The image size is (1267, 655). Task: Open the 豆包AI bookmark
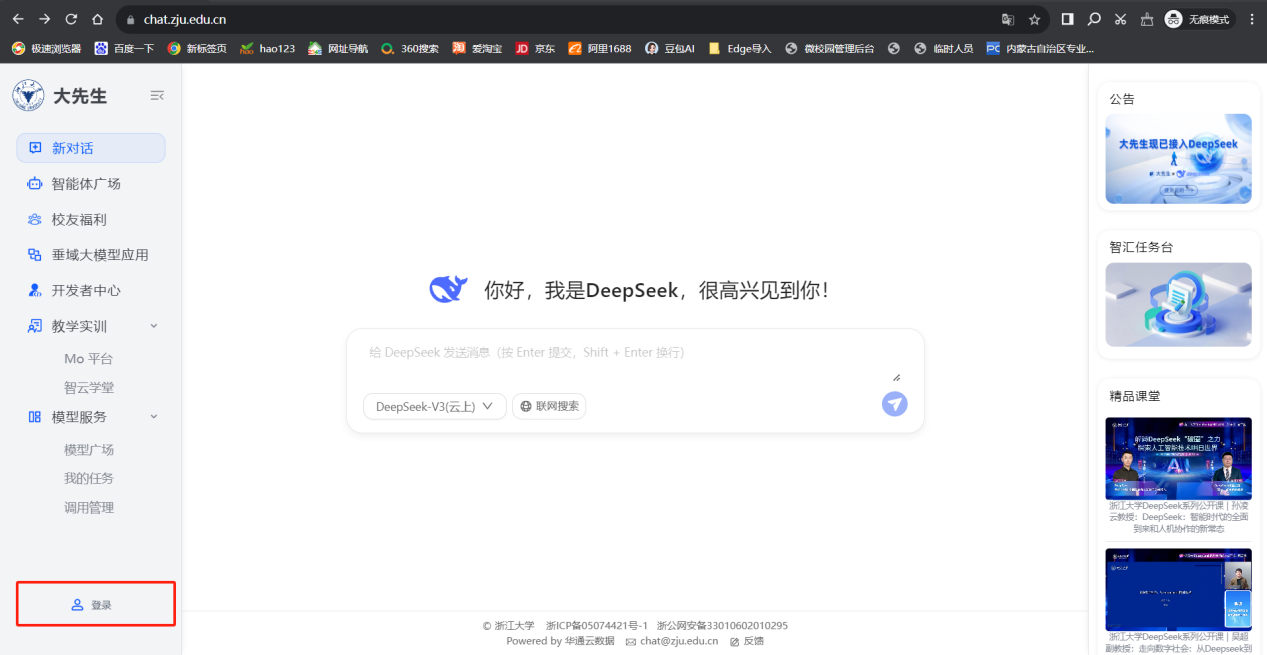pos(670,48)
